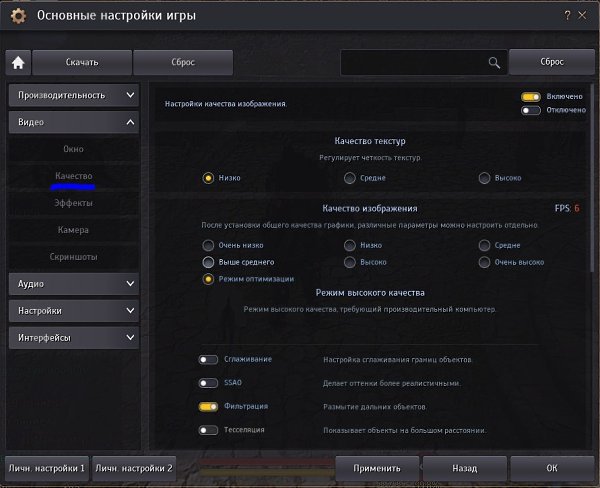Screen dimensions: 600x488
Task: Open the Камера settings item
Action: pos(73,230)
